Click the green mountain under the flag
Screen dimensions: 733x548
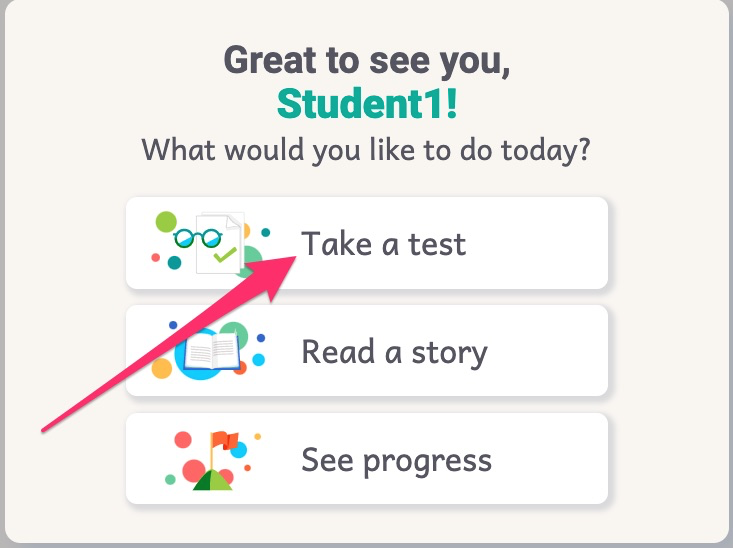(x=213, y=480)
